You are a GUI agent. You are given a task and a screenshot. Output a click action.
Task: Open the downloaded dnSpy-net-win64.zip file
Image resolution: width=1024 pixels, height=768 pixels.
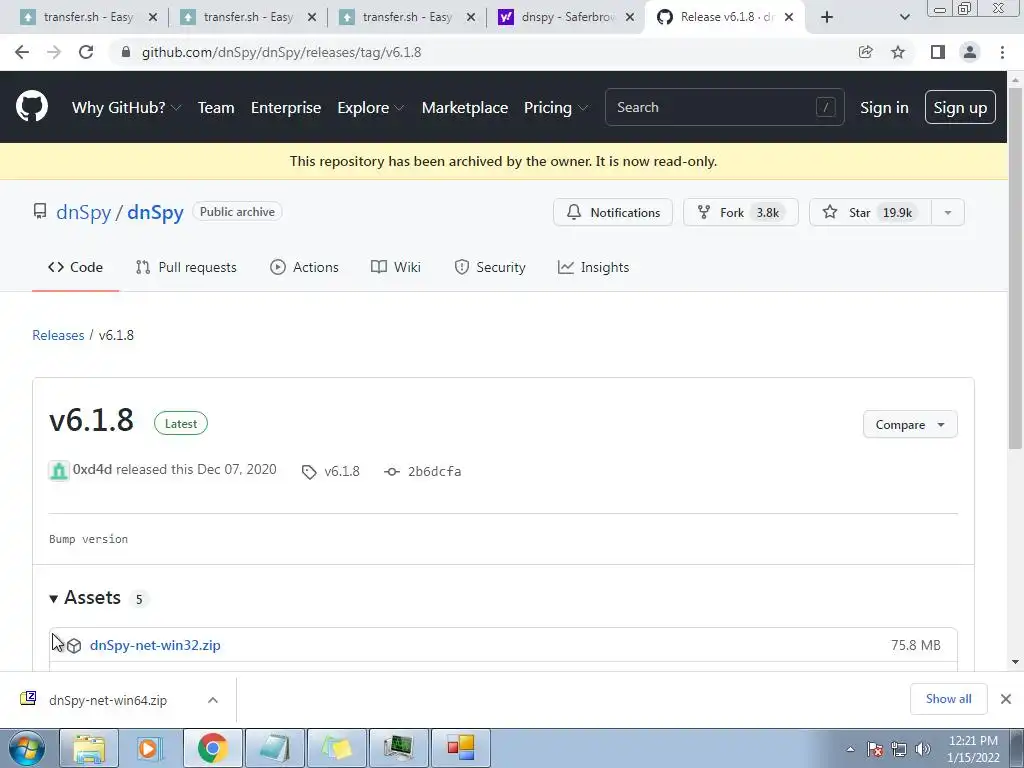tap(108, 700)
